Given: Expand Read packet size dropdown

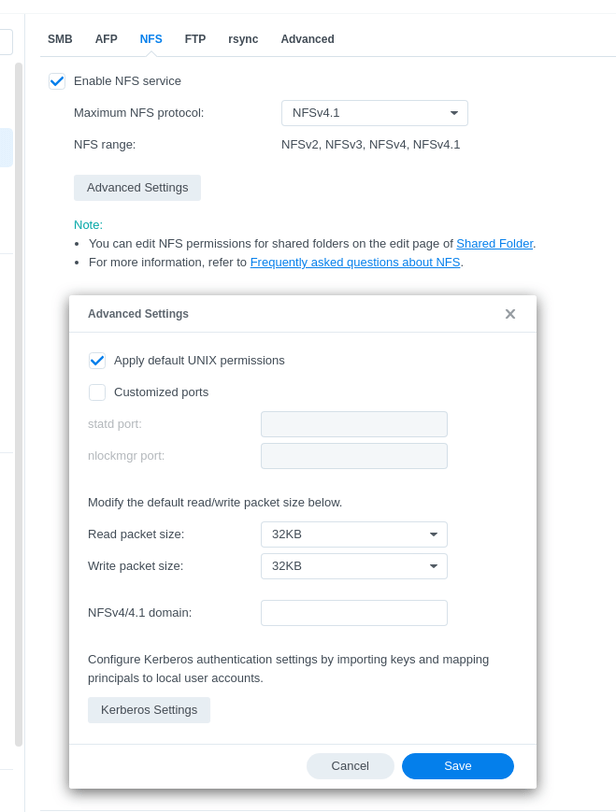Looking at the screenshot, I should point(354,534).
